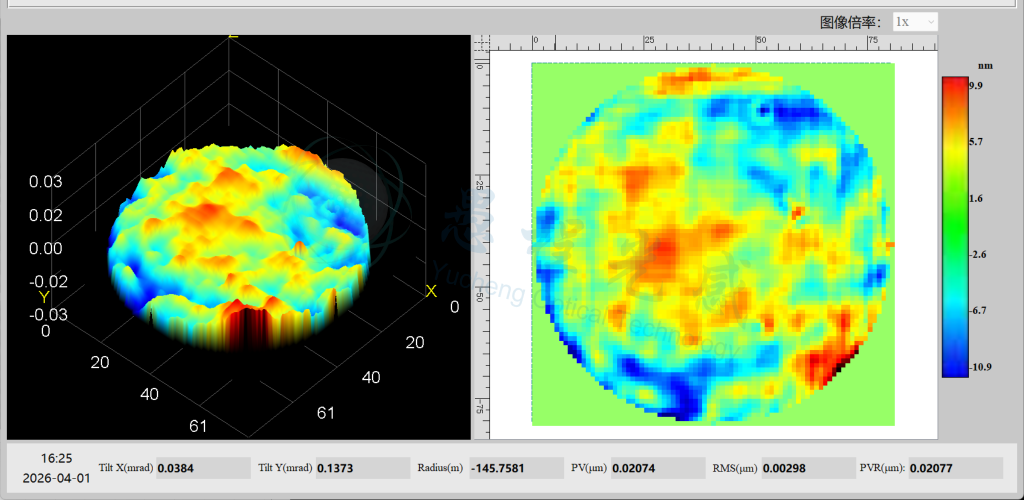Click the '1.6' color scale value
This screenshot has width=1024, height=500.
coord(978,198)
